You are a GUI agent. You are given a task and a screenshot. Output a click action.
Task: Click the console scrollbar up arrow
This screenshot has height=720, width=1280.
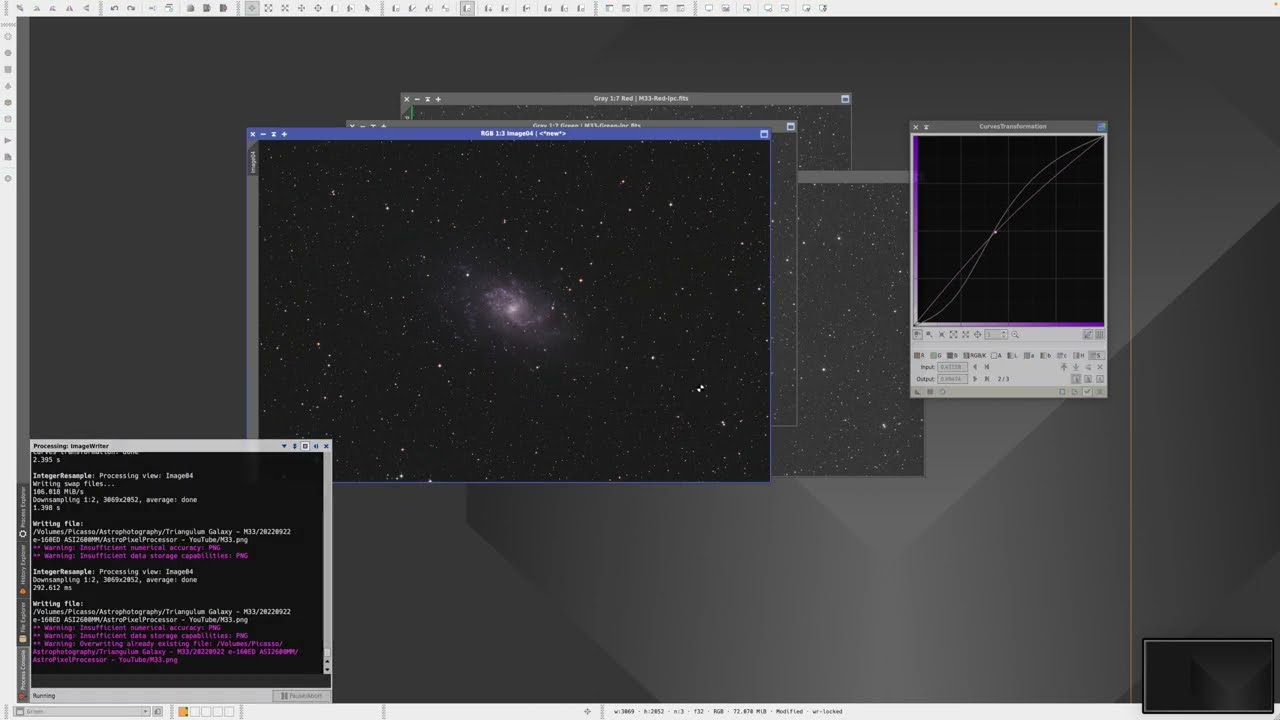click(x=327, y=661)
